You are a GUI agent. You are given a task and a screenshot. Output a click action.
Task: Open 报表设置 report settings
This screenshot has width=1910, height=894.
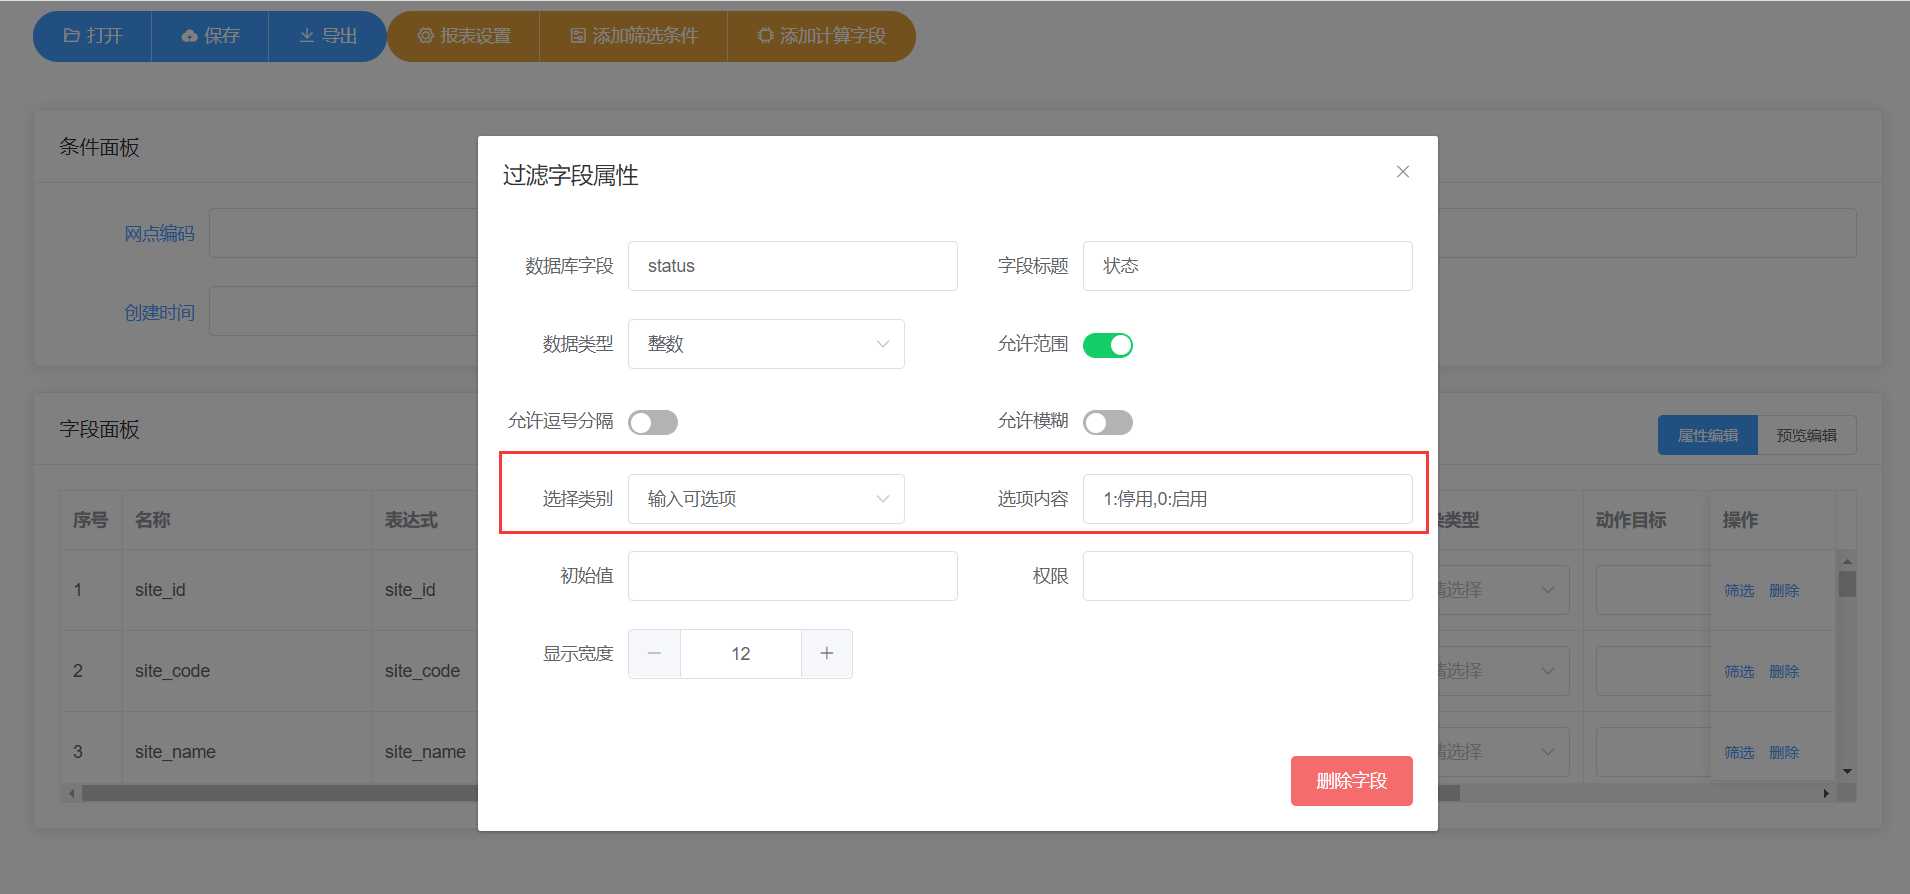(464, 36)
